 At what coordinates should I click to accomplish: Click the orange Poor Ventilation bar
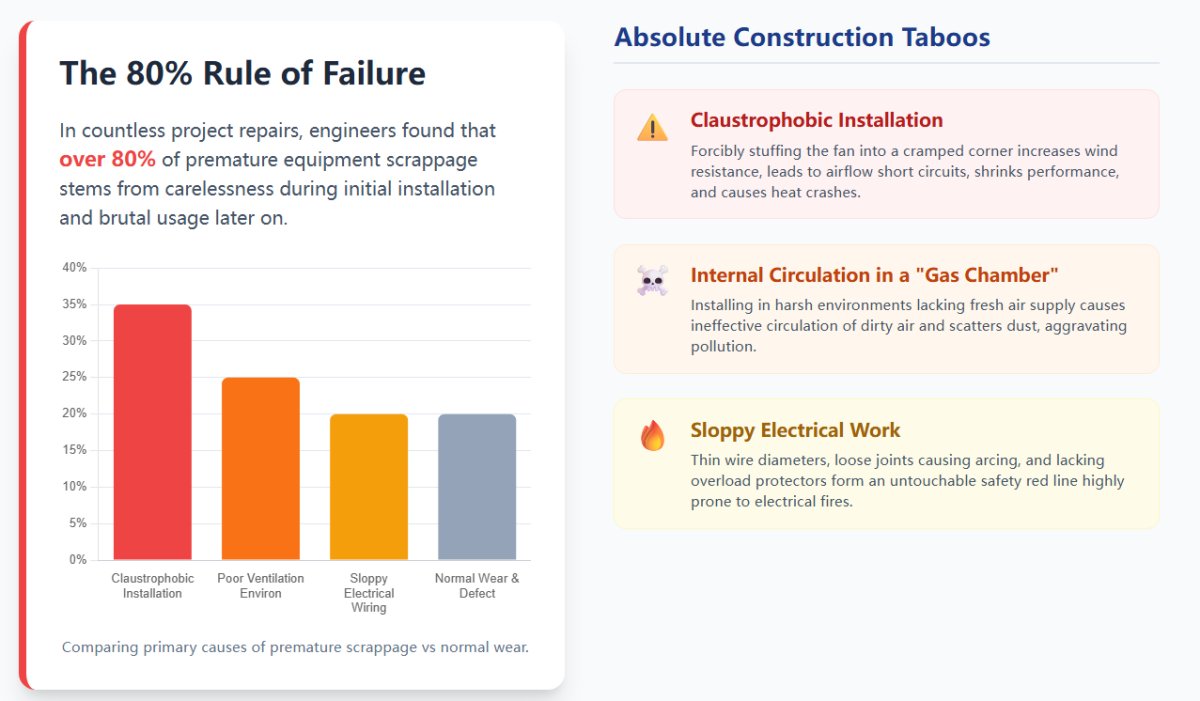pos(260,468)
